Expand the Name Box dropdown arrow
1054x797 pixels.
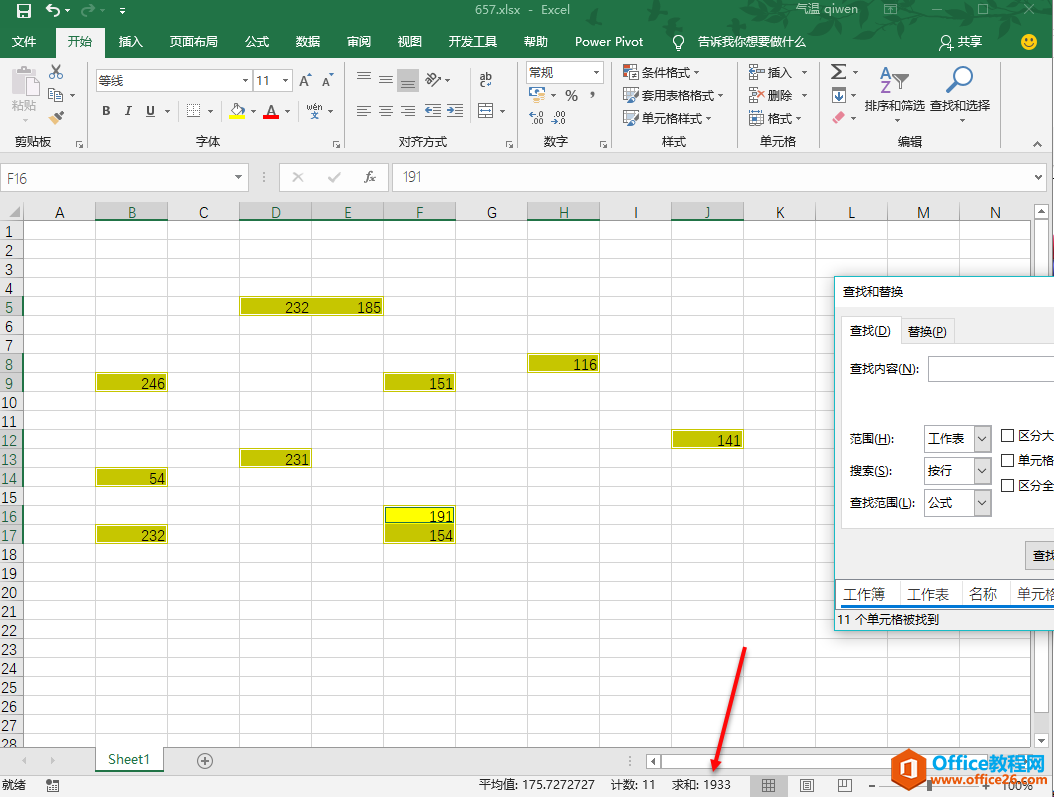pos(238,177)
